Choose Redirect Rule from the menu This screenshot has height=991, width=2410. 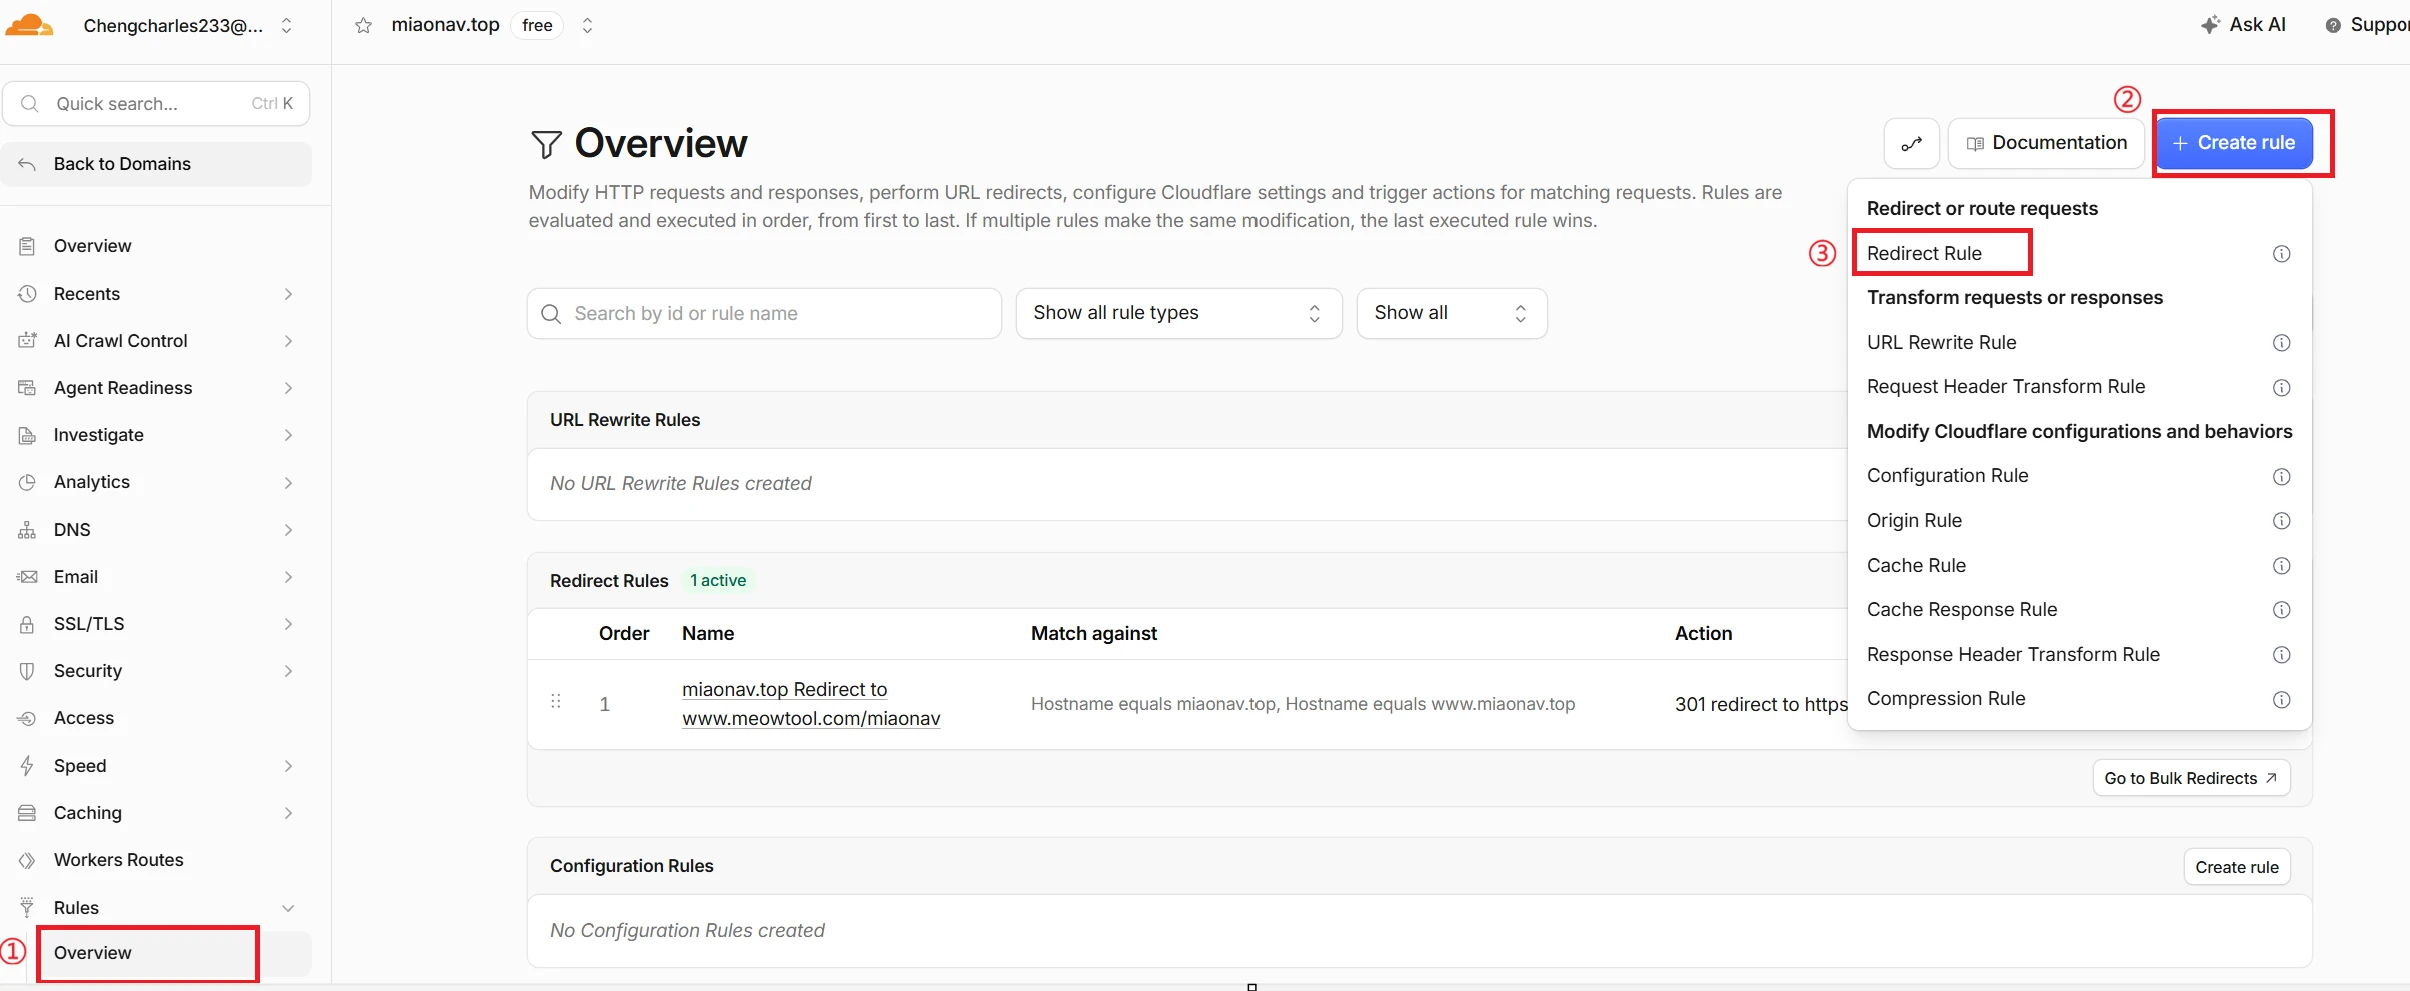pos(1924,254)
